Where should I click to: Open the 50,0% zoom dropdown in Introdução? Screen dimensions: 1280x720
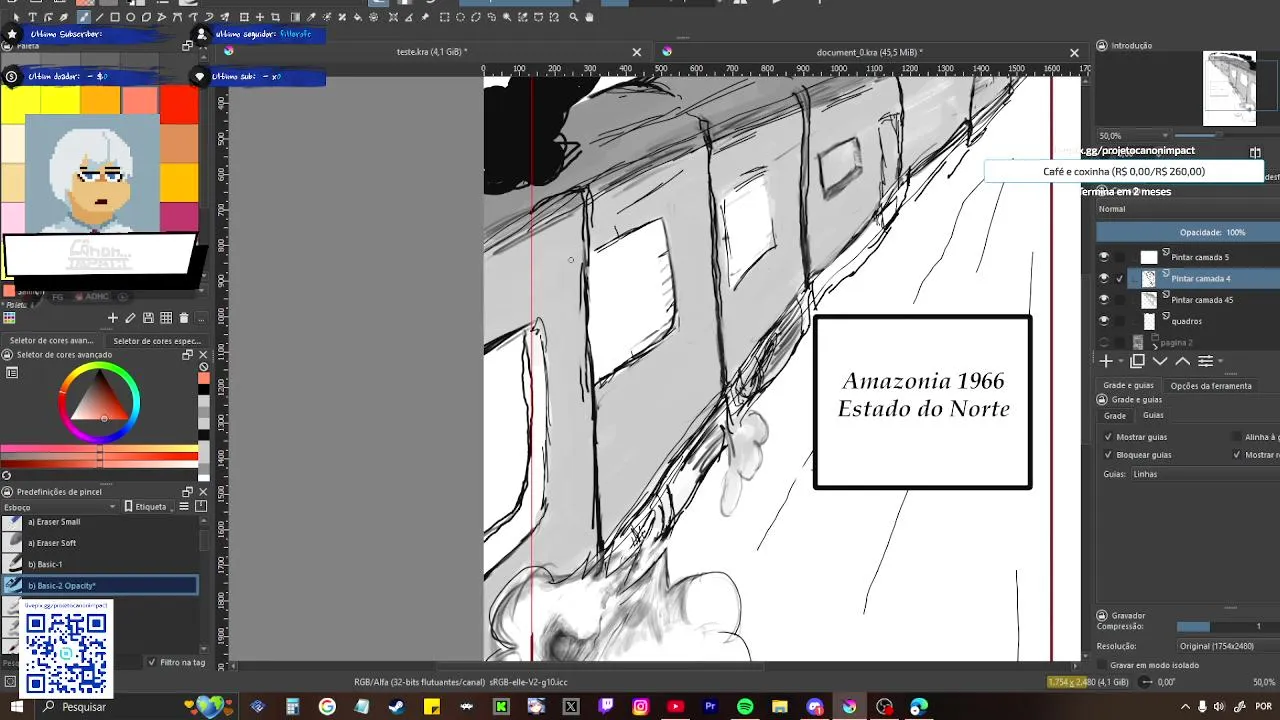1134,136
